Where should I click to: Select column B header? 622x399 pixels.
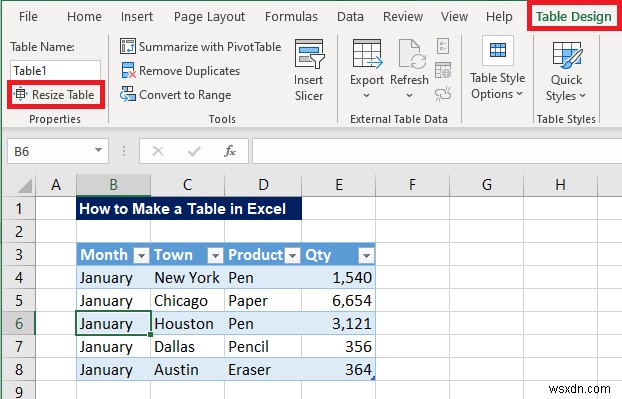(113, 185)
